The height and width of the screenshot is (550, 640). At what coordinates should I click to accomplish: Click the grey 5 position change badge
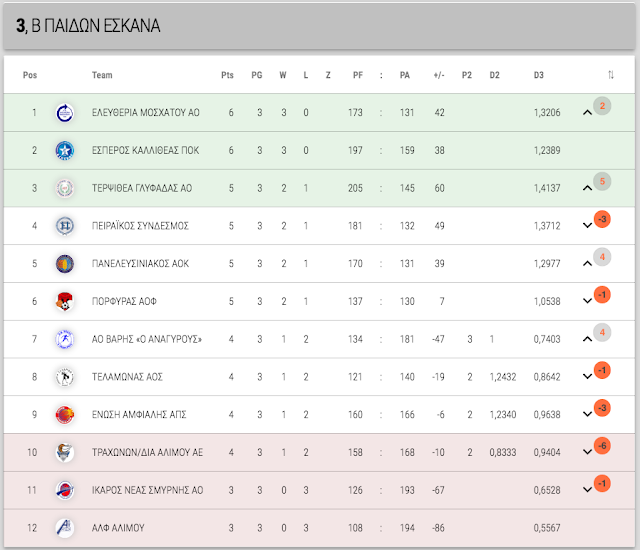[x=602, y=181]
